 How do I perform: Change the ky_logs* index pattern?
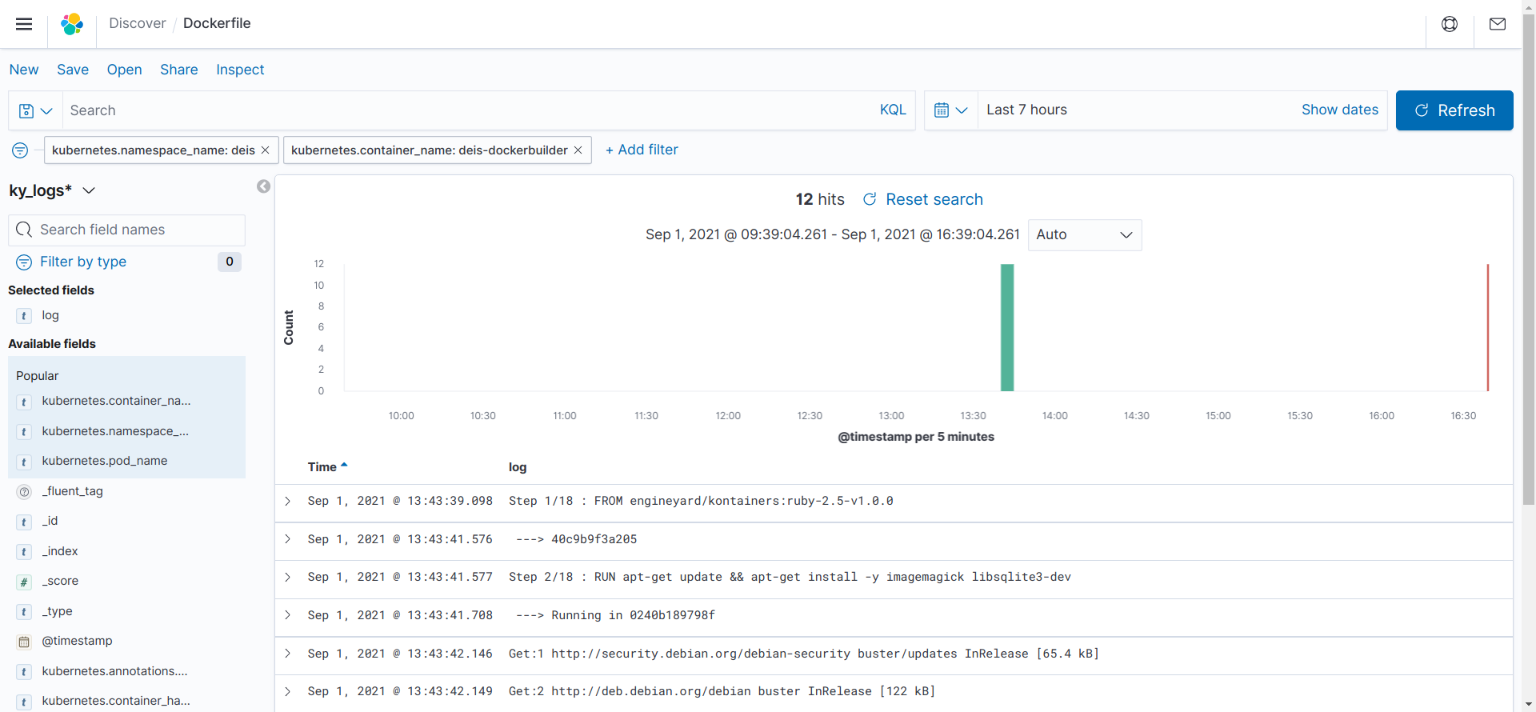pyautogui.click(x=52, y=190)
